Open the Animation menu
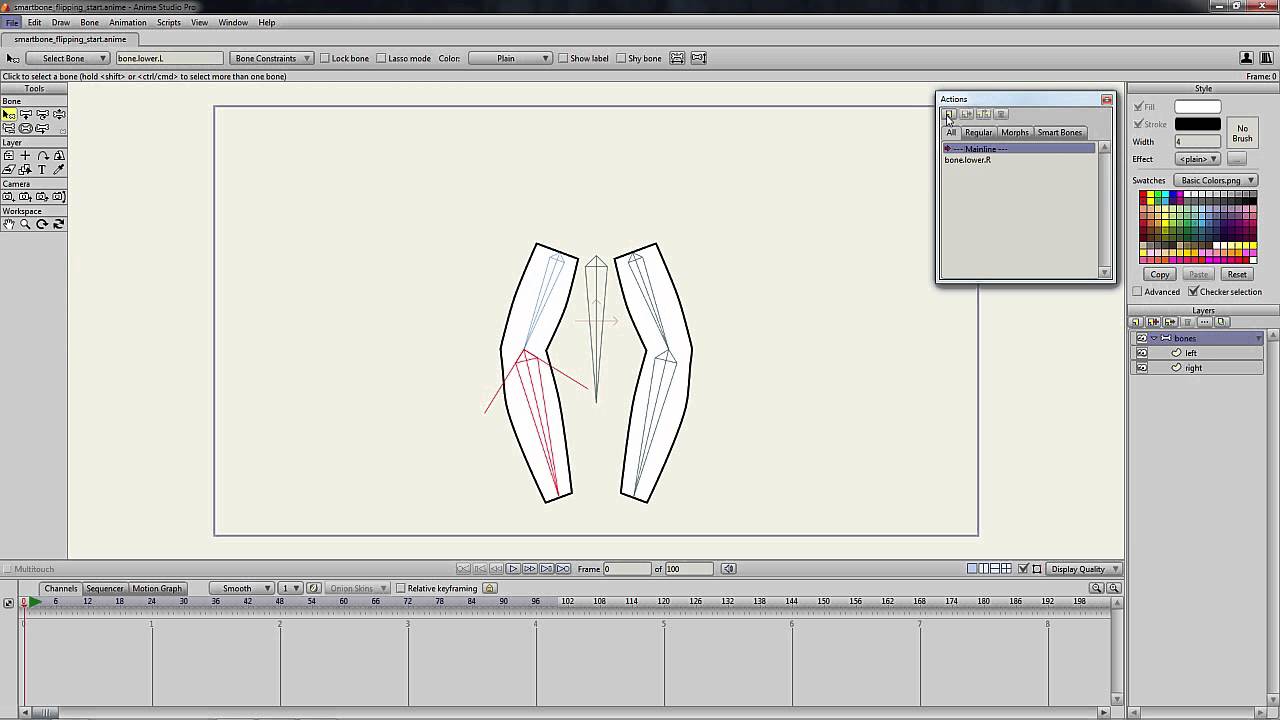The height and width of the screenshot is (720, 1280). 127,22
